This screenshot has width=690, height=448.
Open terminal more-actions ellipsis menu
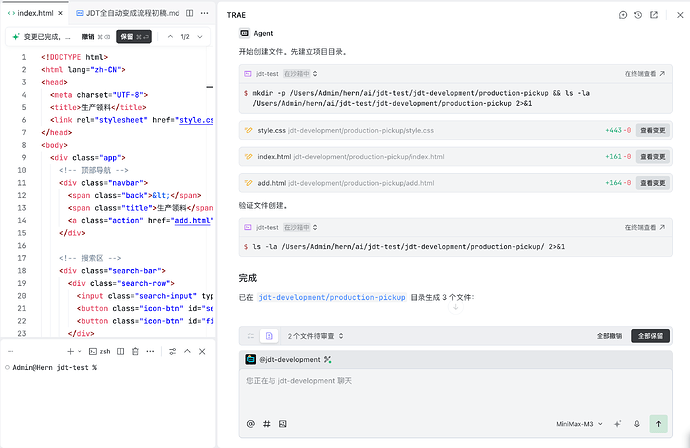point(150,351)
